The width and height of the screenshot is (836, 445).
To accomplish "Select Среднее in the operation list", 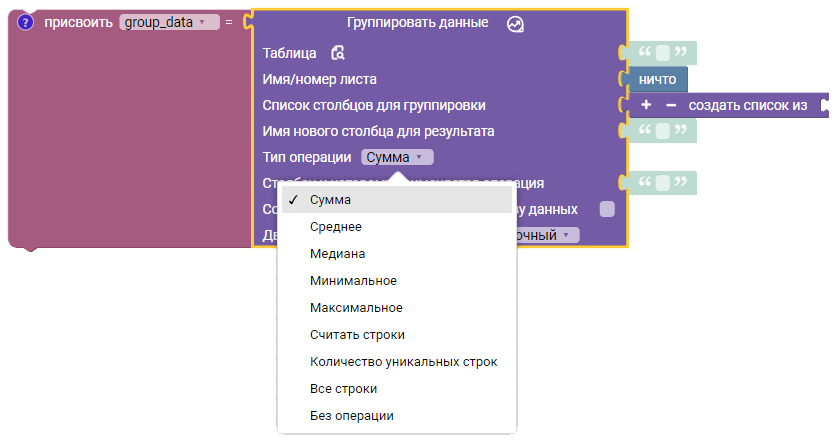I will (397, 227).
